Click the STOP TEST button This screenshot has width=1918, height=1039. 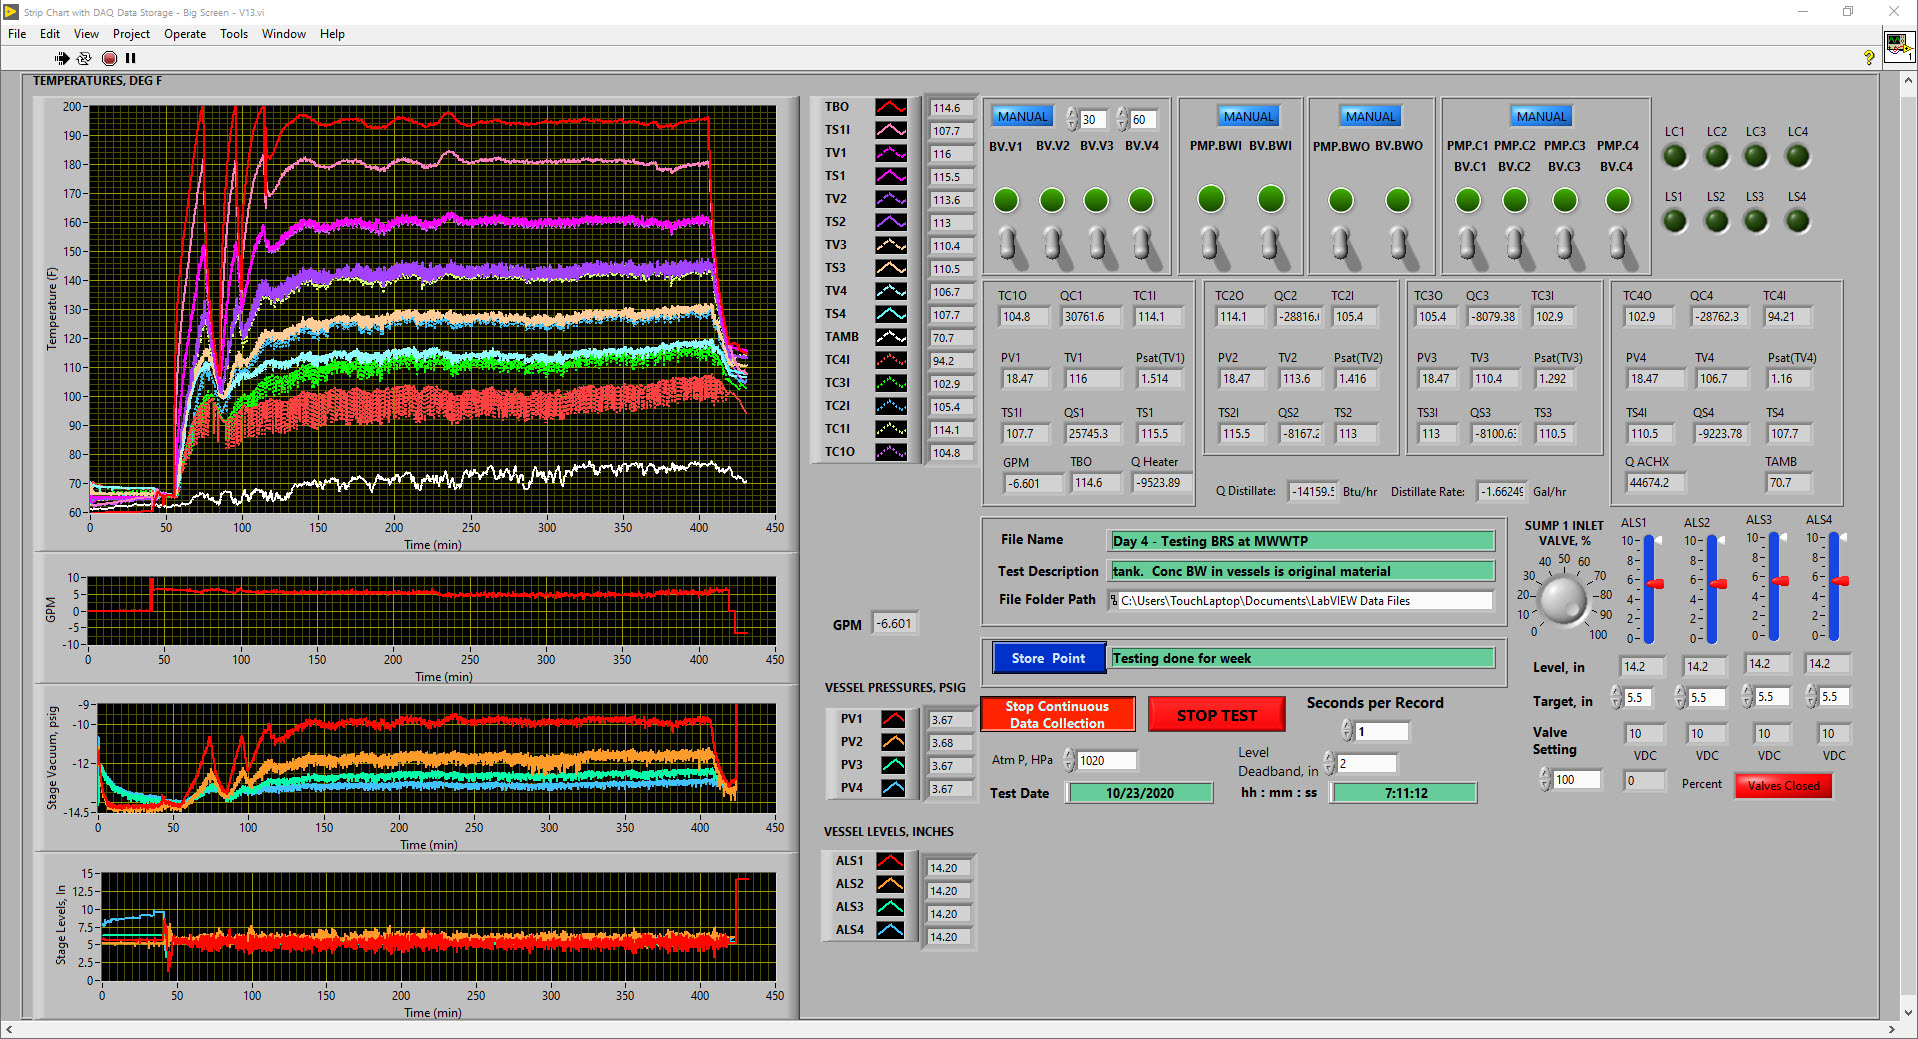(1216, 715)
